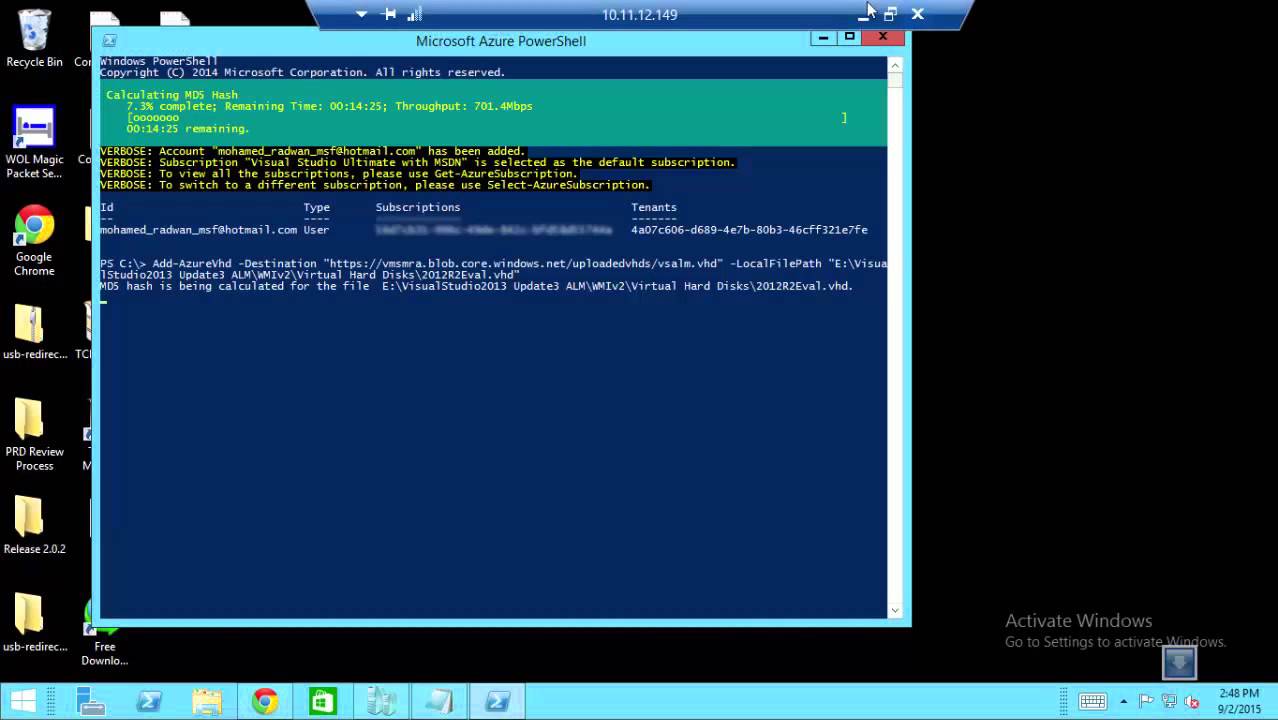Switch to Chrome in the taskbar

pos(265,701)
